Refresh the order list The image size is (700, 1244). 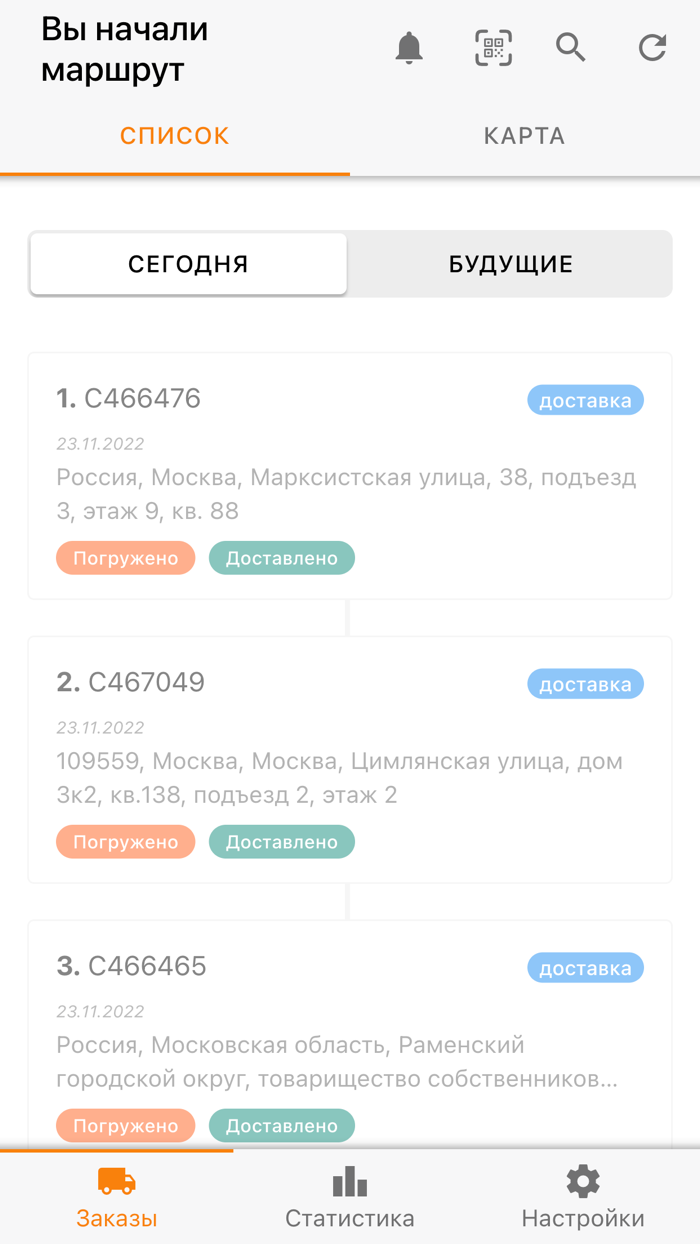click(x=651, y=47)
